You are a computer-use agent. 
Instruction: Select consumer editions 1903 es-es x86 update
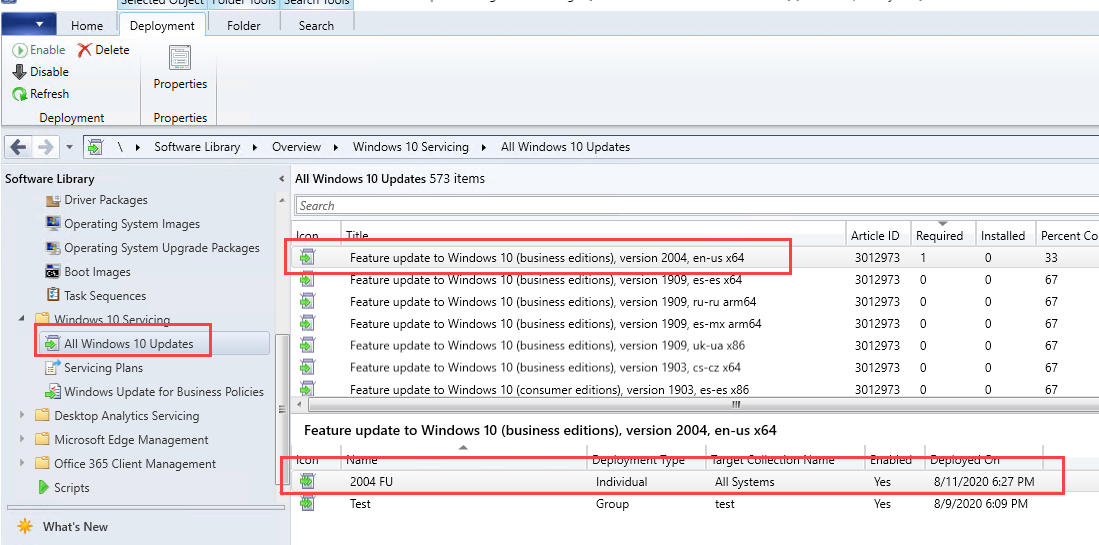(695, 389)
